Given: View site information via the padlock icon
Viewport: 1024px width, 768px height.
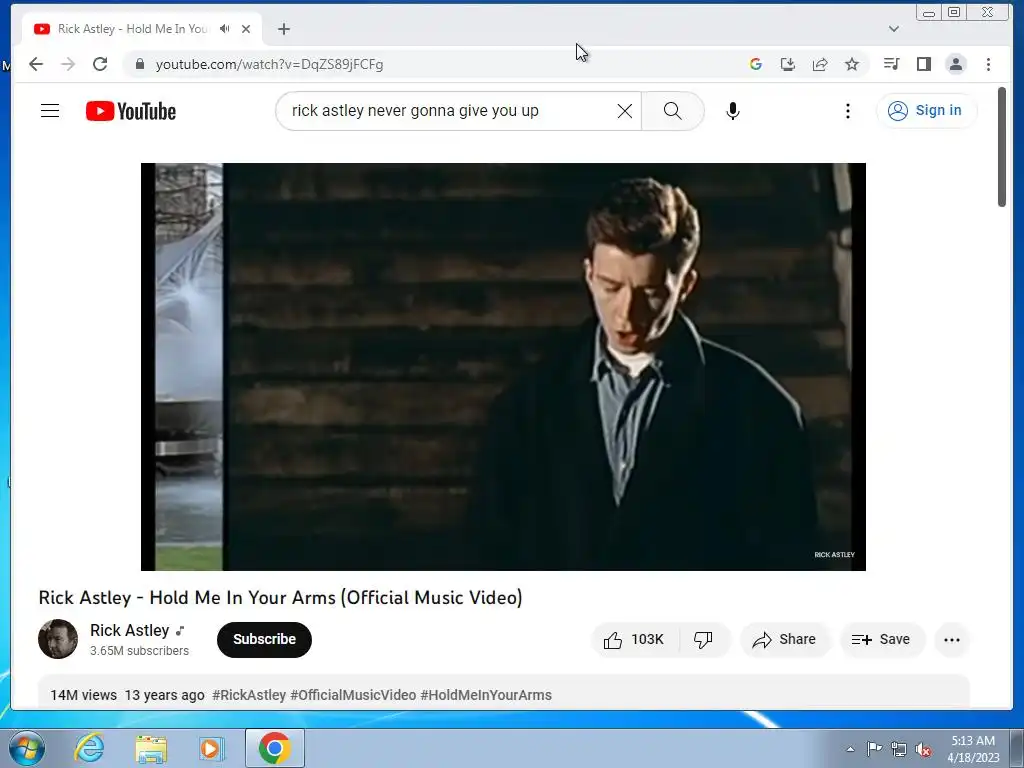Looking at the screenshot, I should pyautogui.click(x=139, y=64).
